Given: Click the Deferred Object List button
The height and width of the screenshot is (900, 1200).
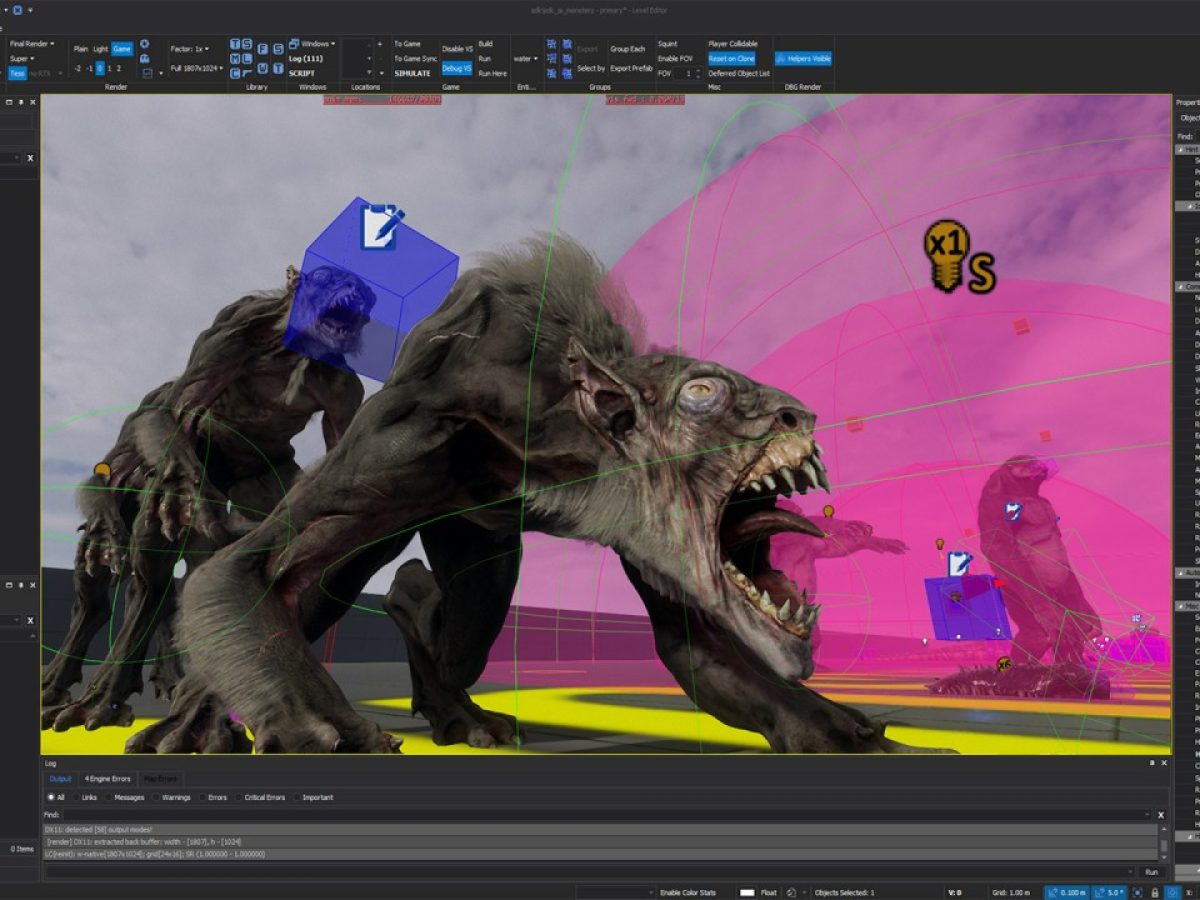Looking at the screenshot, I should point(739,73).
